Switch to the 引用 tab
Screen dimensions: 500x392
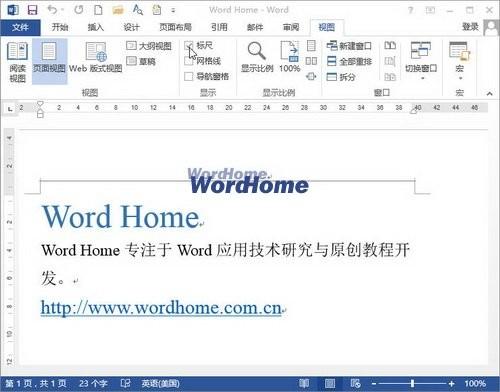(219, 27)
